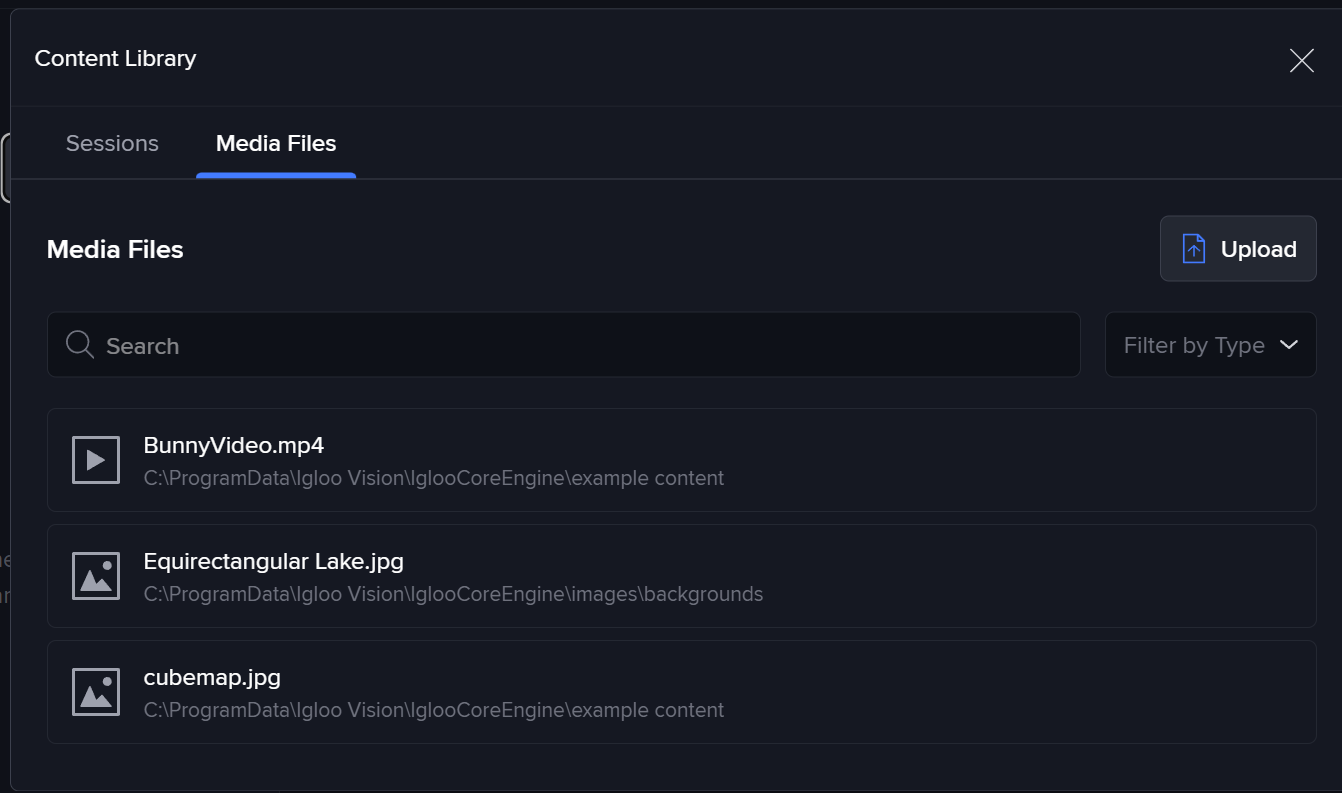Pick the cubemap.jpg file name
The width and height of the screenshot is (1342, 793).
click(x=212, y=677)
